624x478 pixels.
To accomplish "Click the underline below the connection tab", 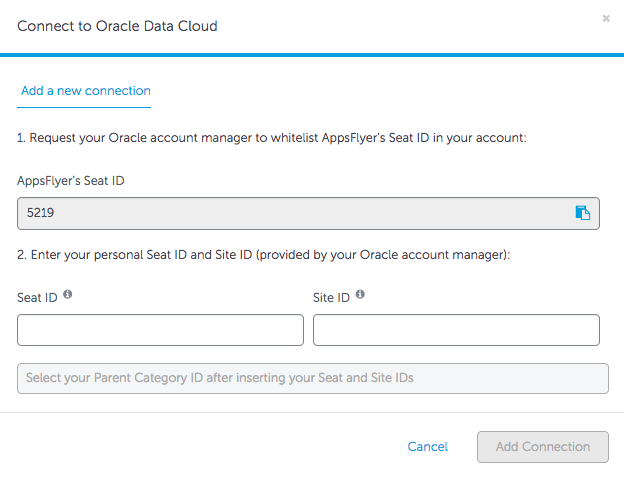I will pyautogui.click(x=85, y=106).
